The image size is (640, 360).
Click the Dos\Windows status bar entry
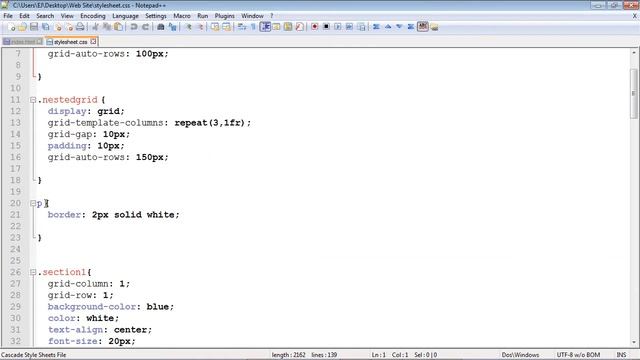pos(520,355)
